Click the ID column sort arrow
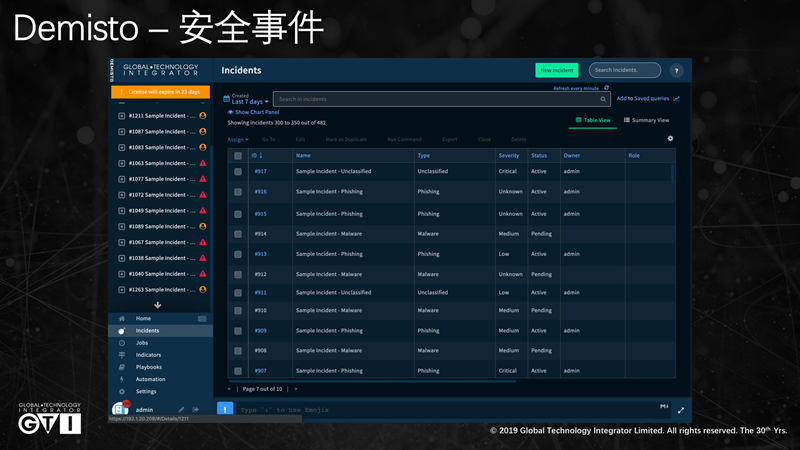This screenshot has width=800, height=450. coord(261,156)
